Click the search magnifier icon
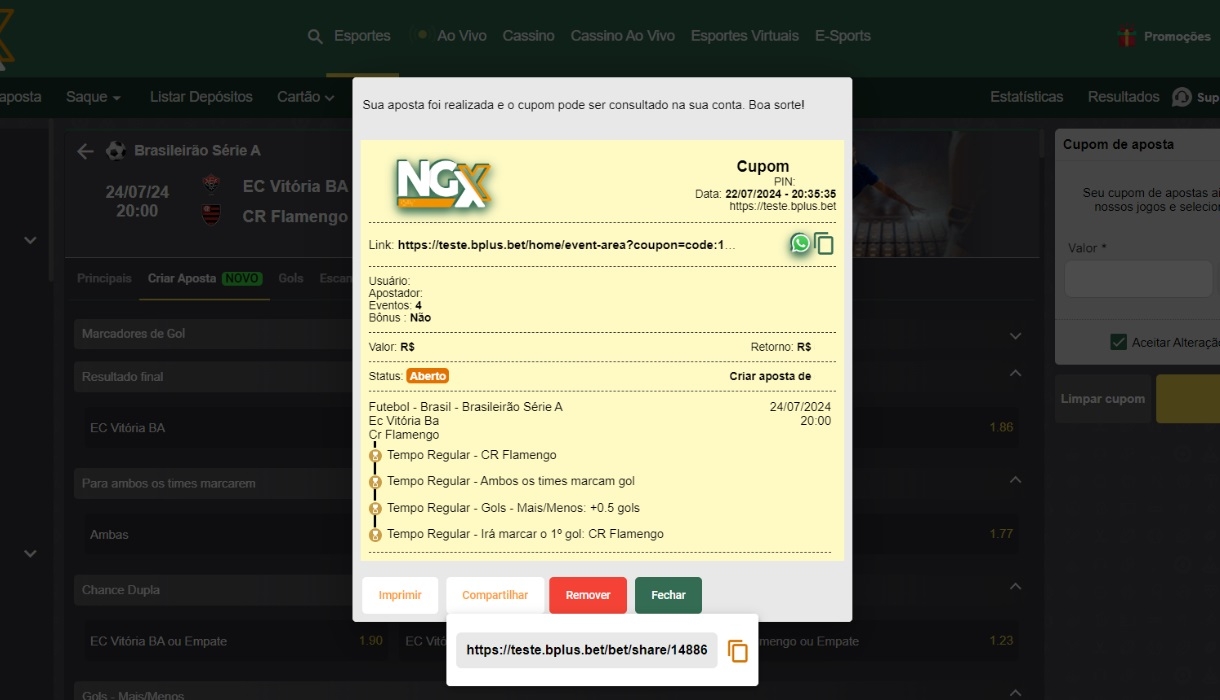This screenshot has width=1220, height=700. 315,36
